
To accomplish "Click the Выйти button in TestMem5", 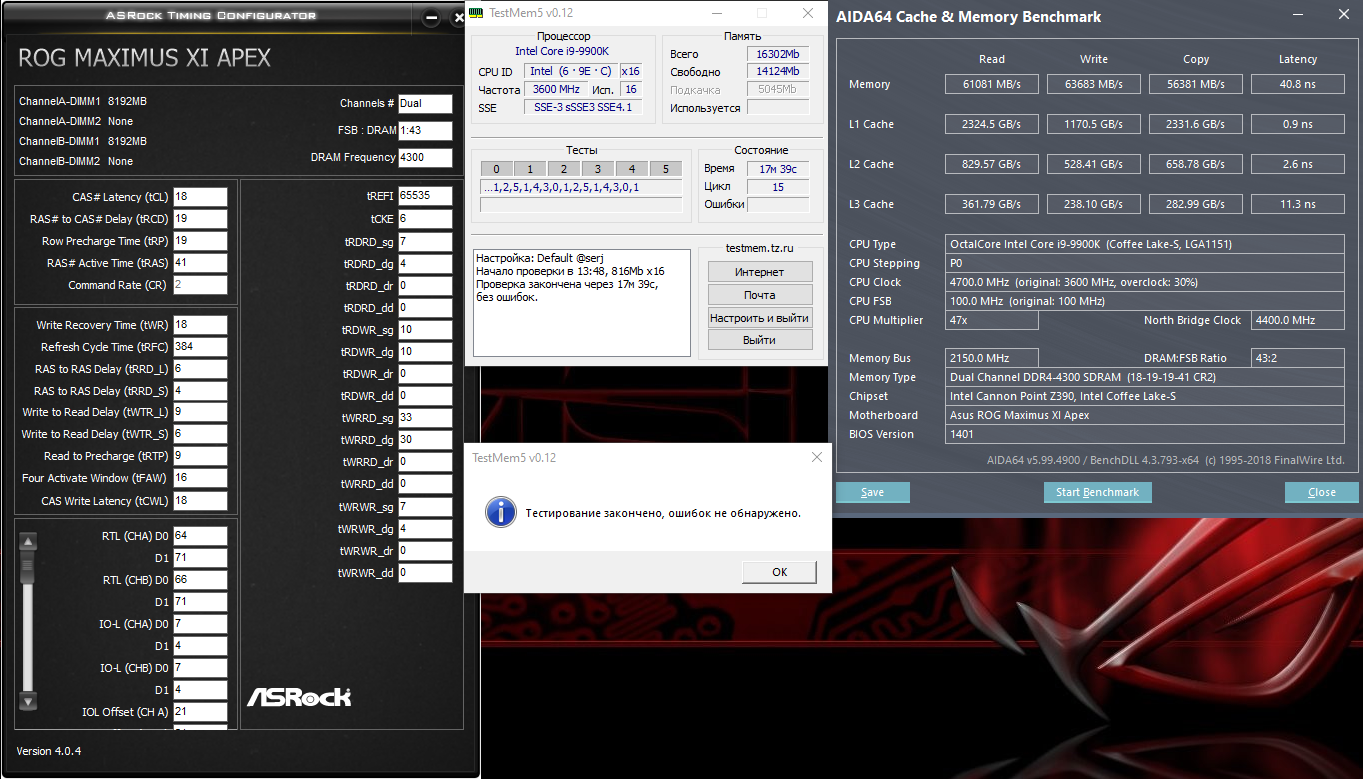I will point(760,340).
